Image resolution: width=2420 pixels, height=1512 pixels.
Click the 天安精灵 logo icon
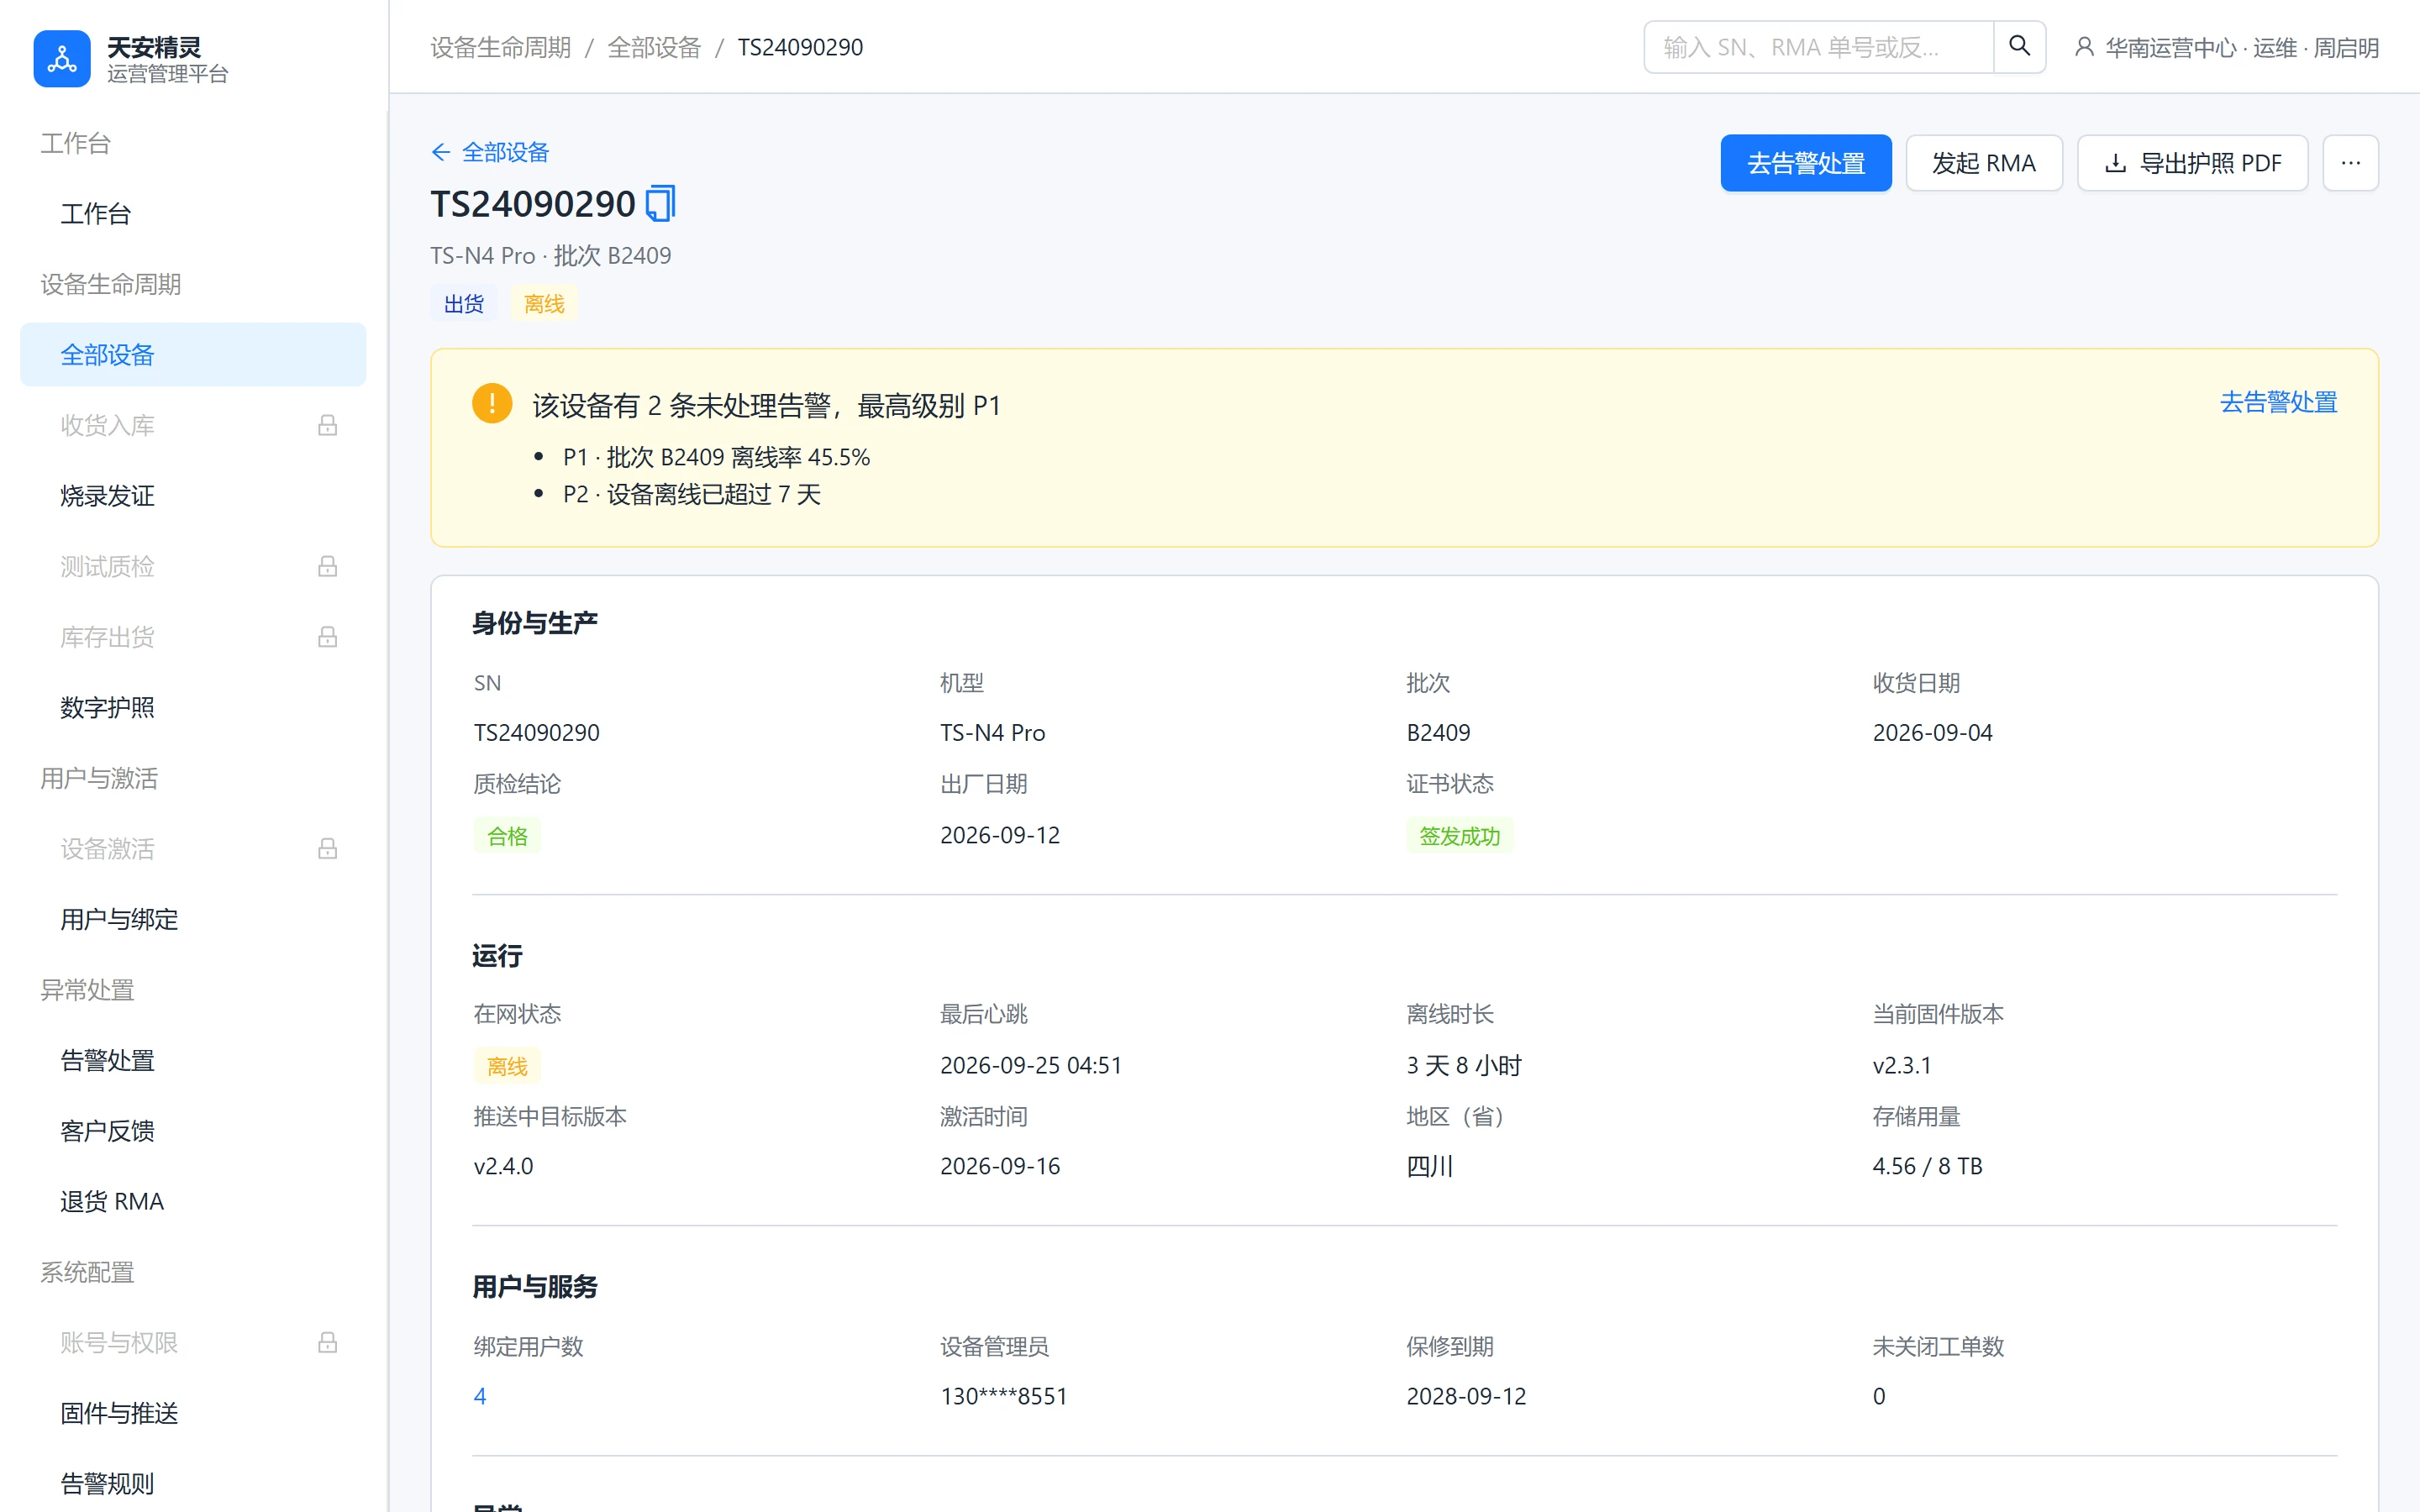point(62,59)
